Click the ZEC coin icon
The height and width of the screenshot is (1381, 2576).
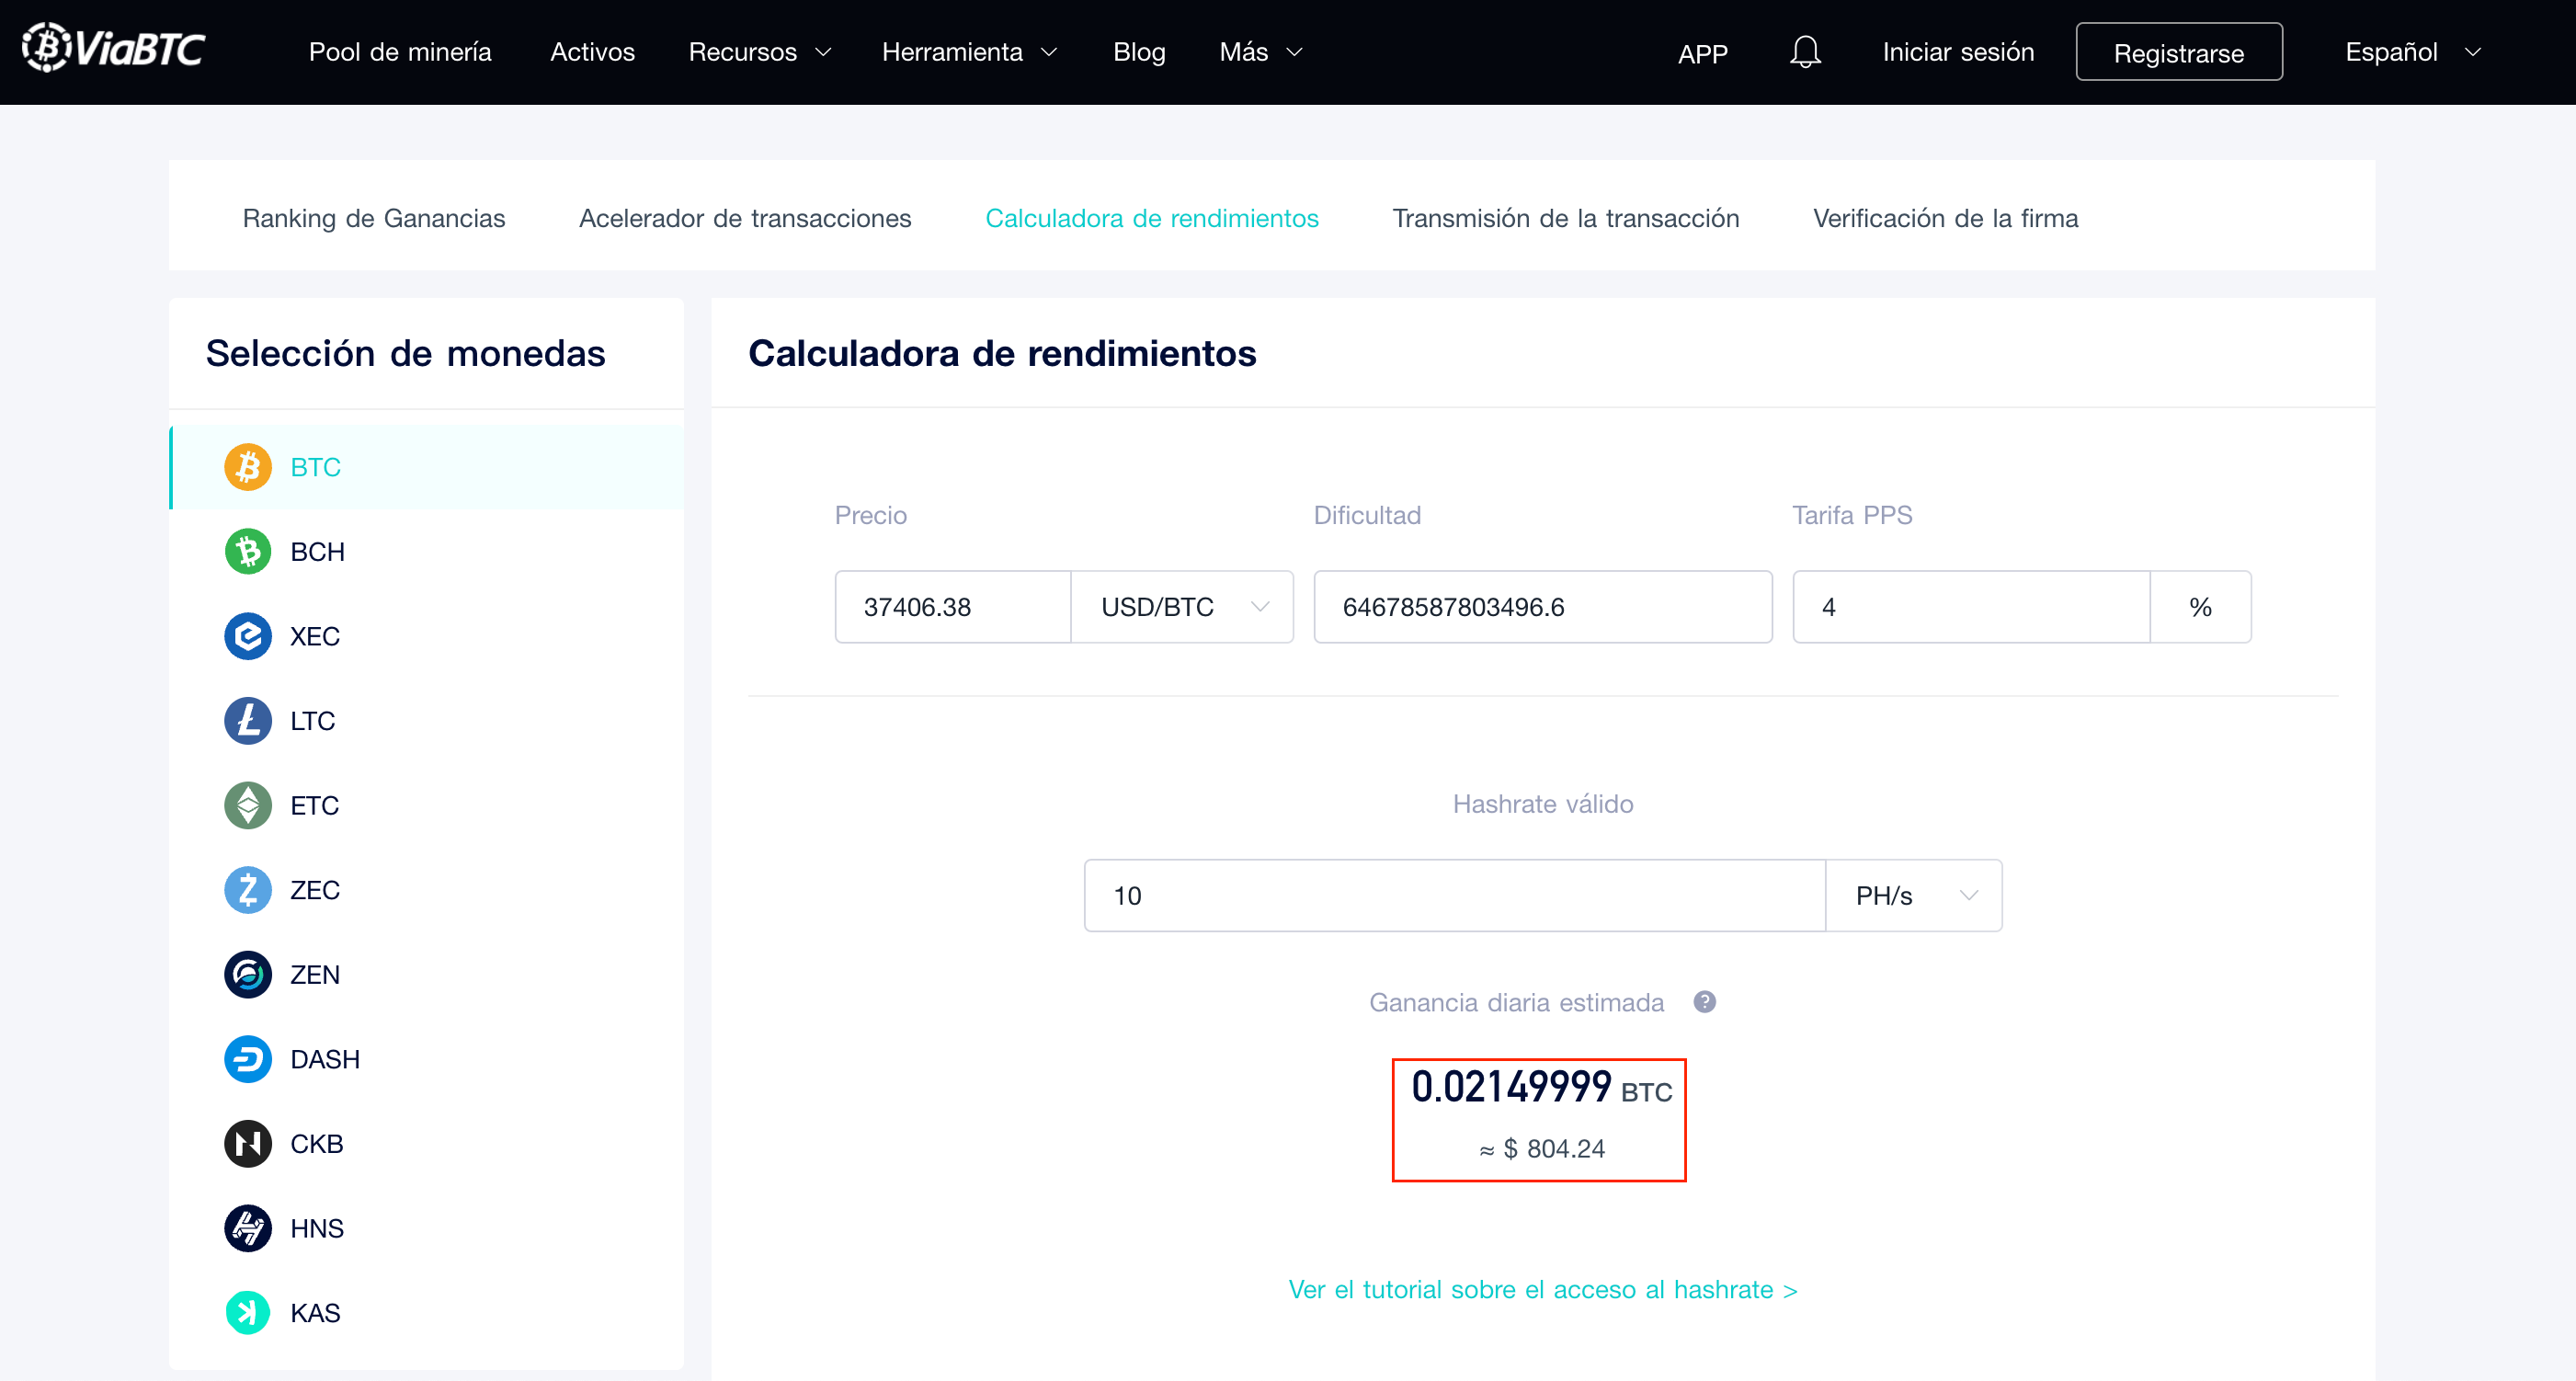click(247, 890)
